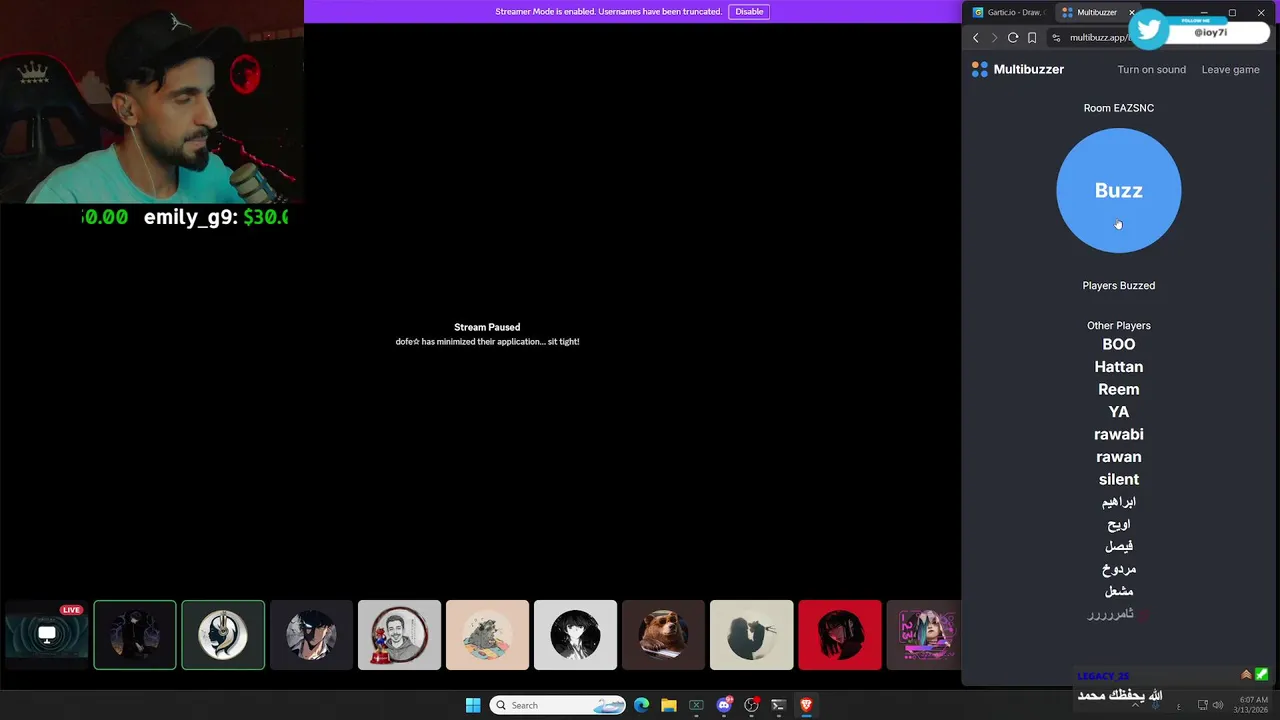Select the white circular logo avatar tile
Screen dimensions: 1280x720
point(223,635)
